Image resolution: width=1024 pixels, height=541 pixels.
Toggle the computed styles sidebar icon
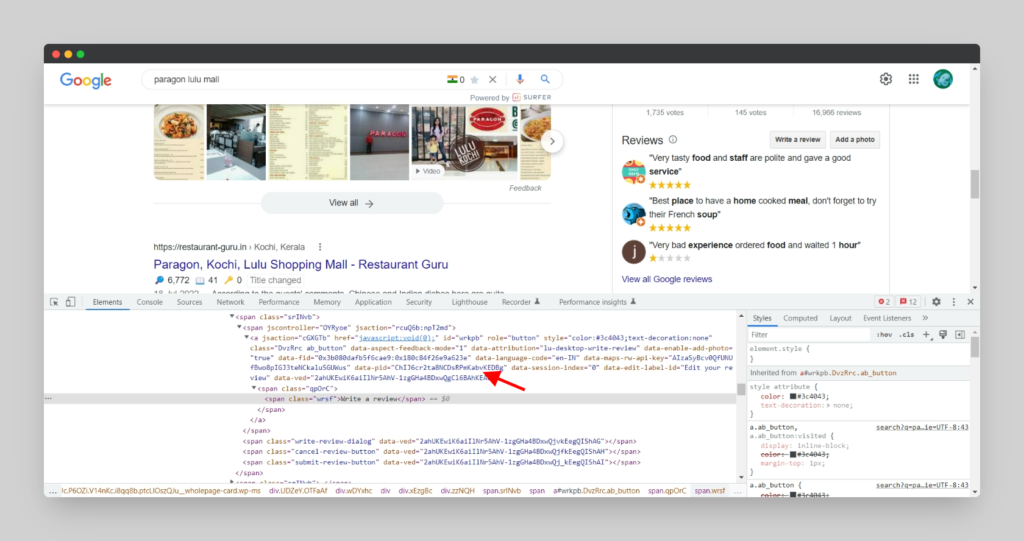[x=960, y=335]
